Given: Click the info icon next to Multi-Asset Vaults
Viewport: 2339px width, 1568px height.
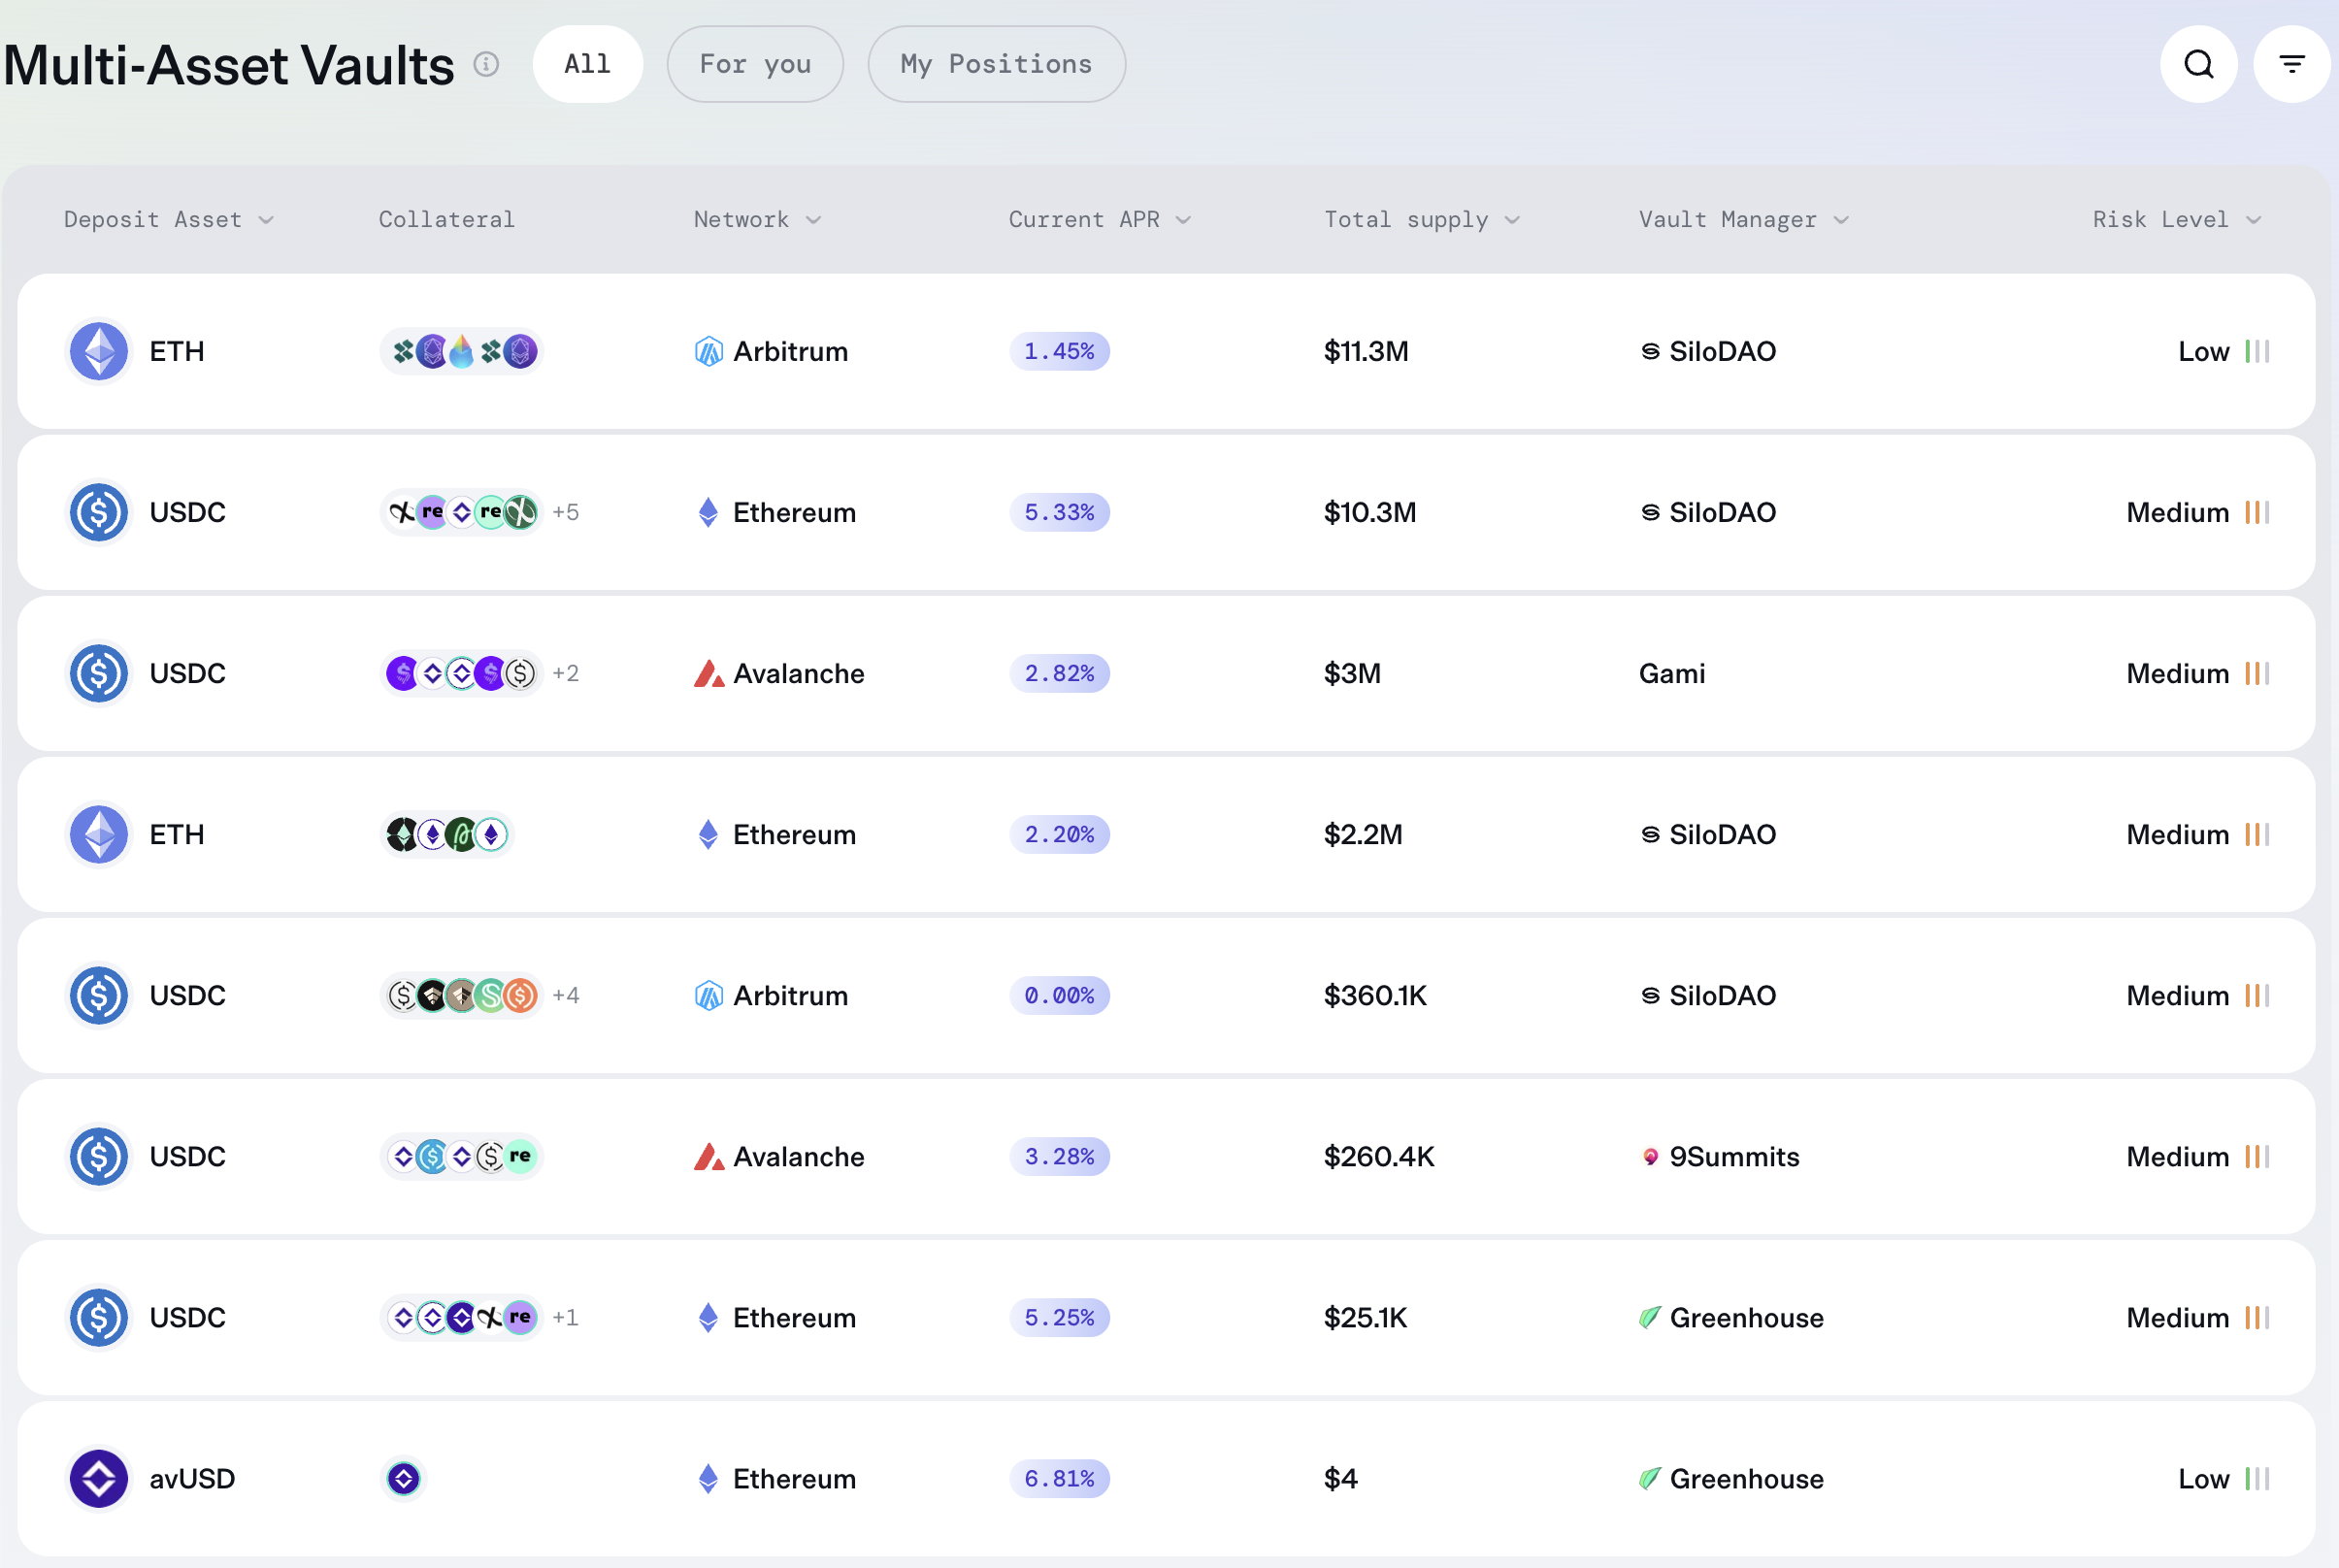Looking at the screenshot, I should tap(487, 63).
